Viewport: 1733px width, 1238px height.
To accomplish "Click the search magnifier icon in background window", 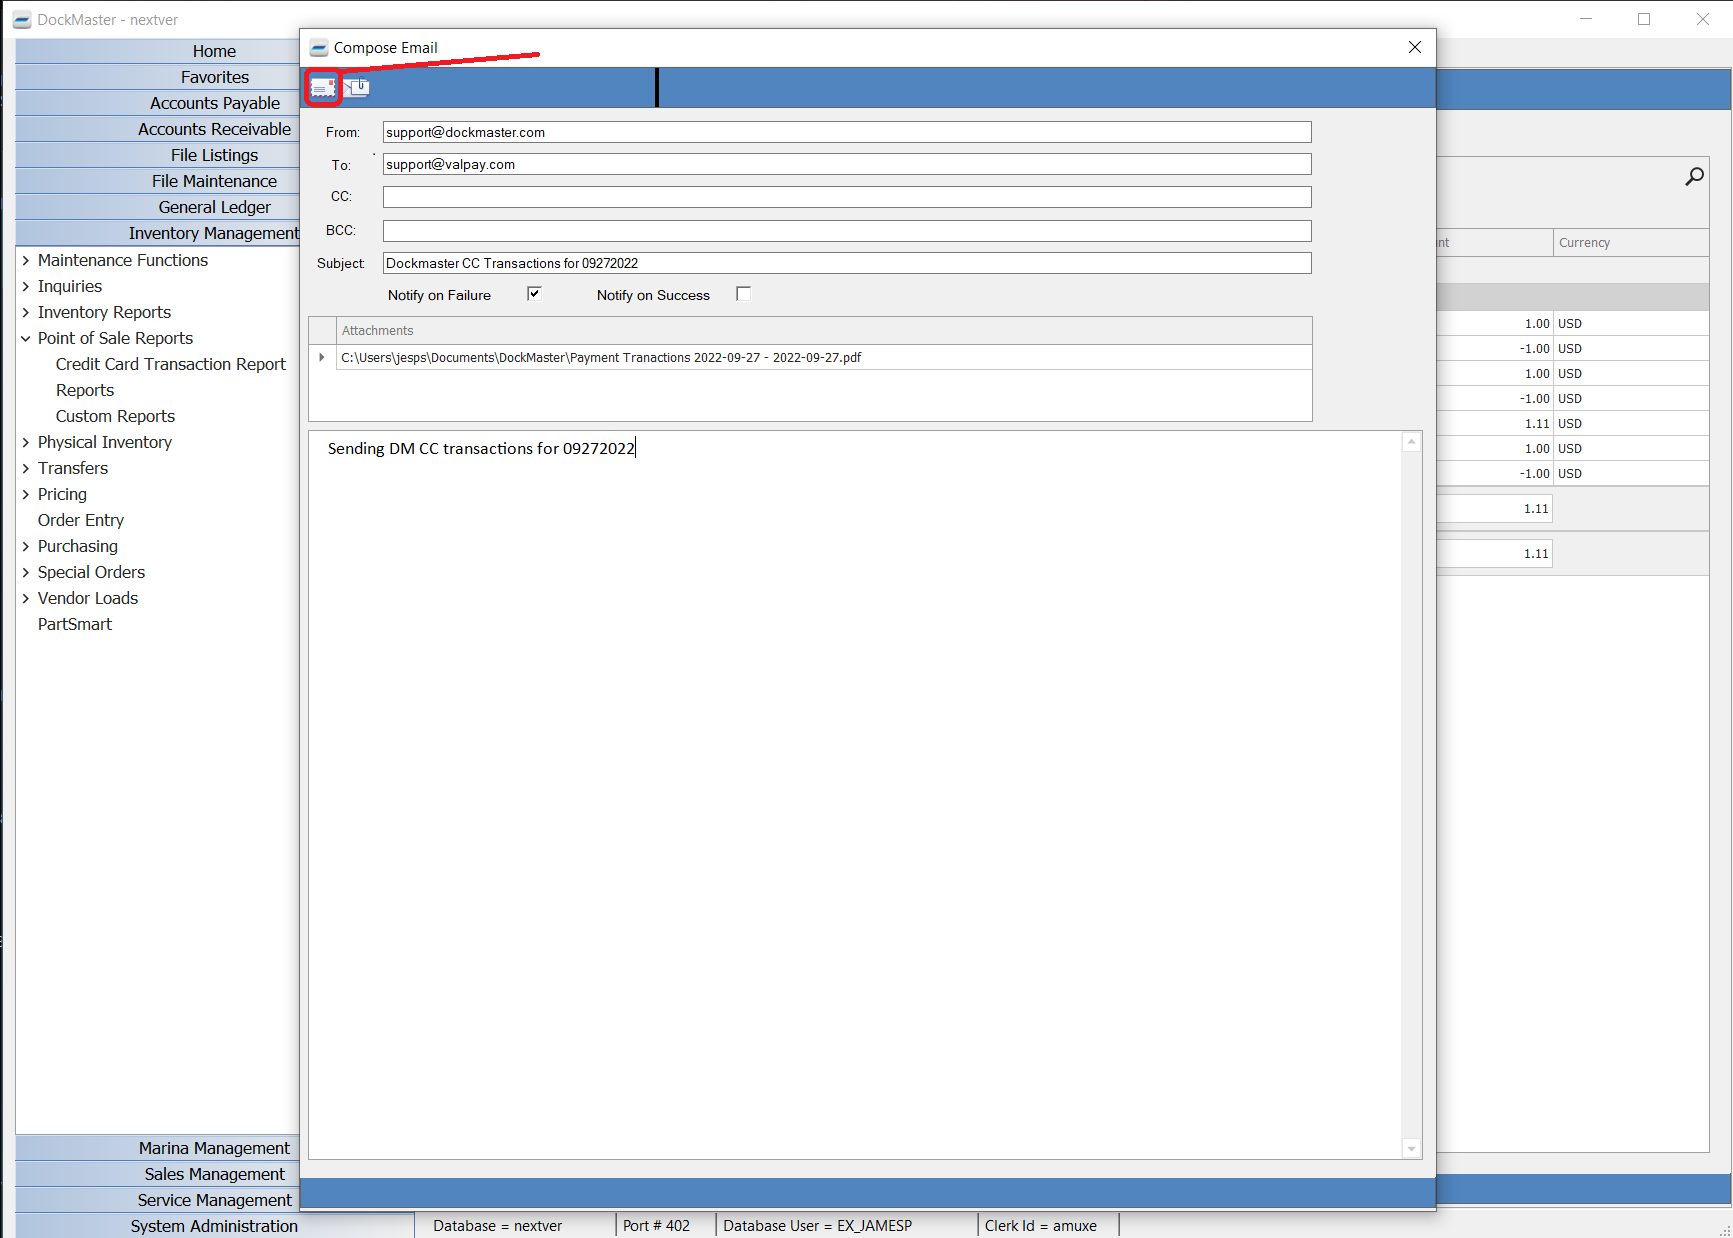I will (x=1694, y=177).
